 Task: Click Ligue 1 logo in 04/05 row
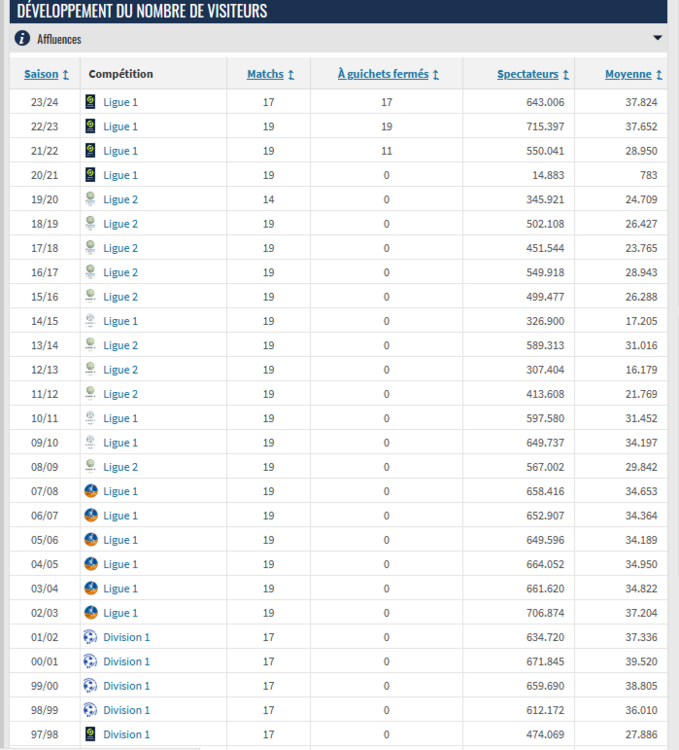91,564
